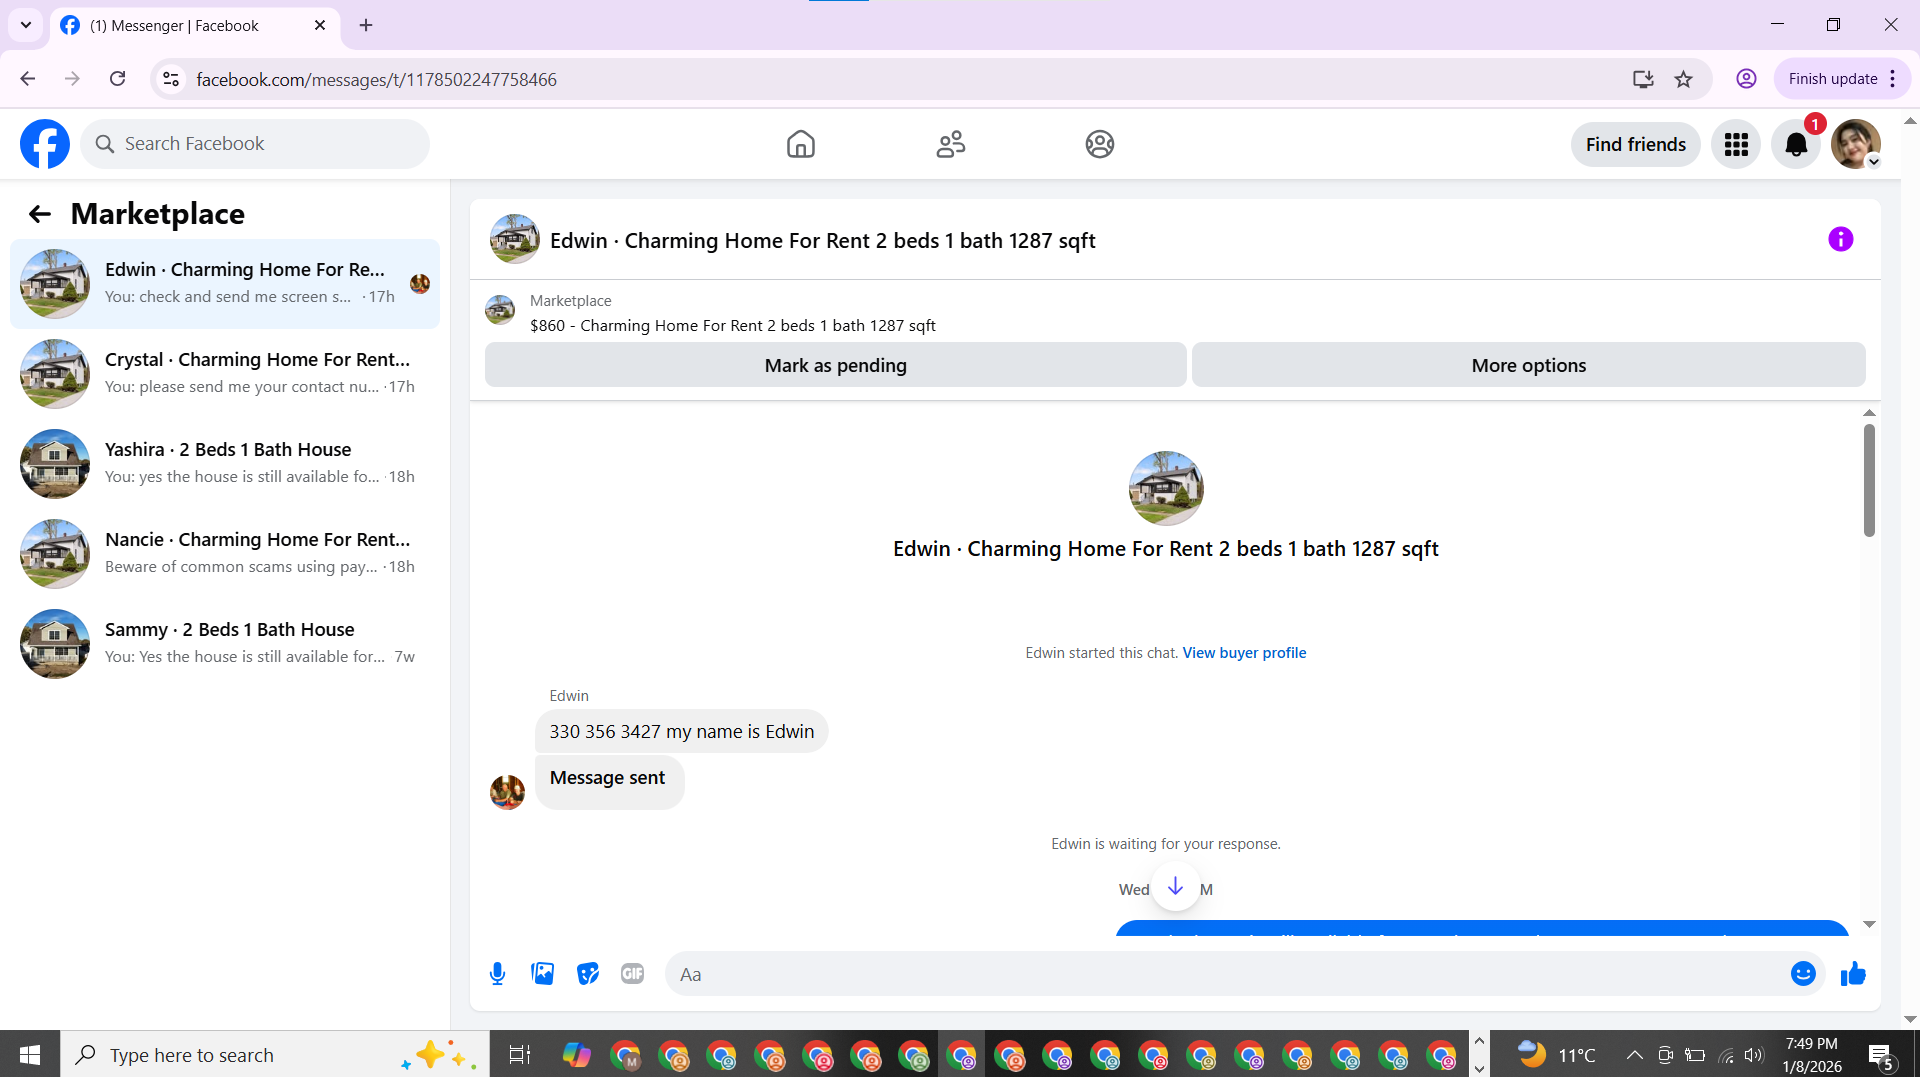Show hidden system tray icons
The width and height of the screenshot is (1920, 1077).
pyautogui.click(x=1634, y=1055)
